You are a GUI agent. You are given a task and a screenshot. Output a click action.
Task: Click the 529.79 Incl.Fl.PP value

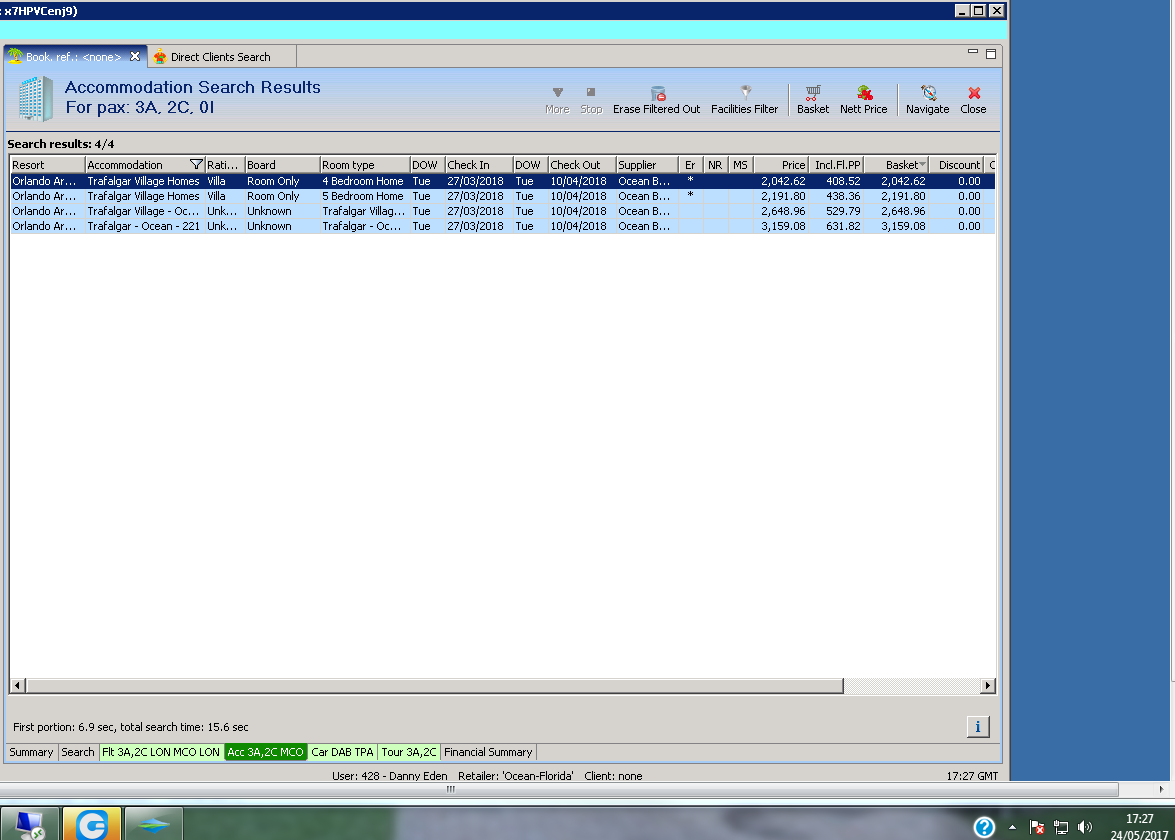(843, 211)
